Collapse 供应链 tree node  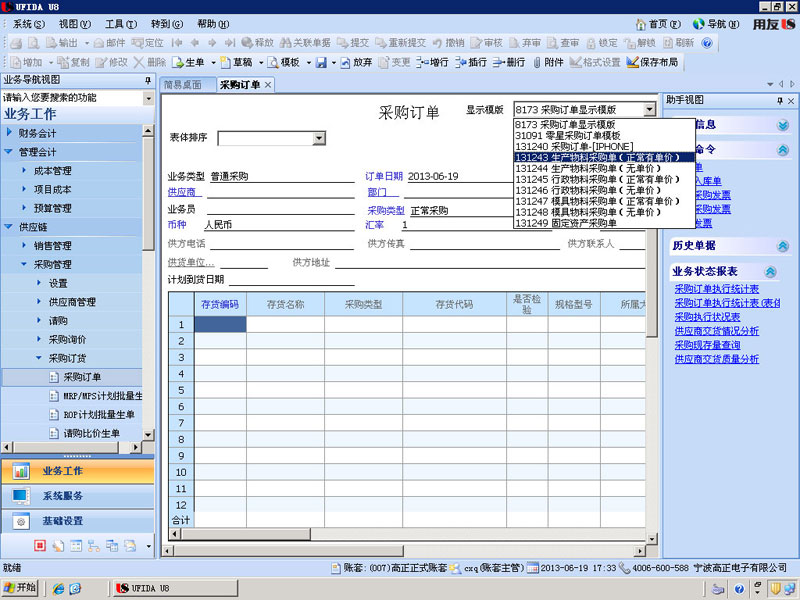[9, 227]
